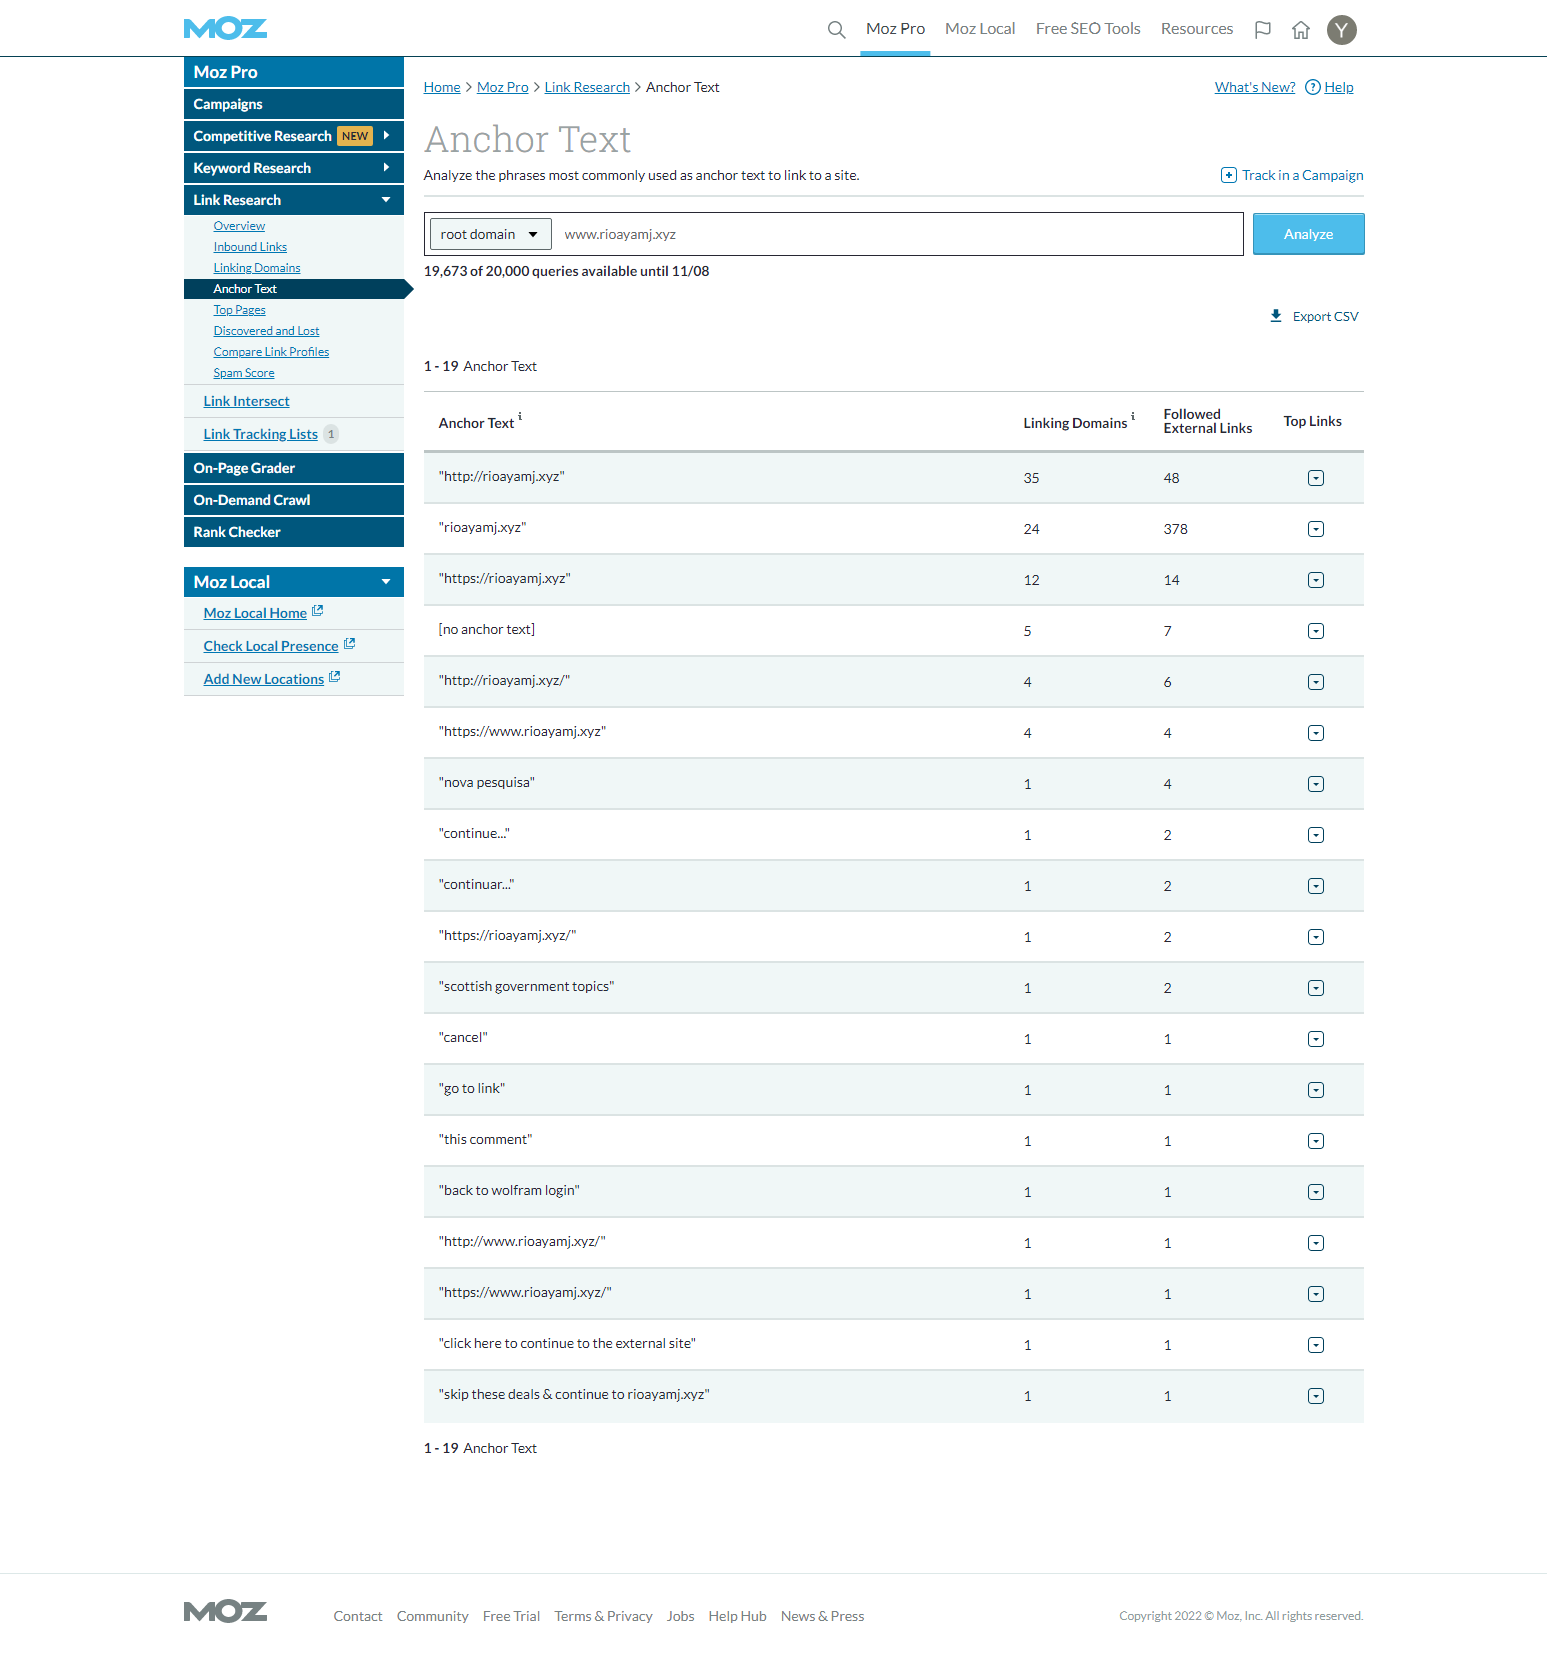Click the 378 followed links value
This screenshot has height=1667, width=1547.
pos(1175,529)
